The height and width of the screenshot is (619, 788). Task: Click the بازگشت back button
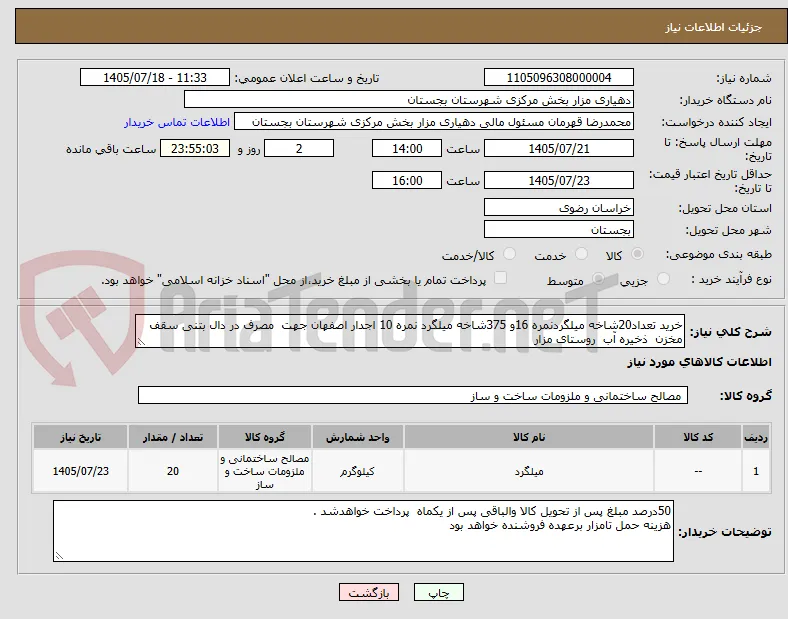pyautogui.click(x=369, y=592)
